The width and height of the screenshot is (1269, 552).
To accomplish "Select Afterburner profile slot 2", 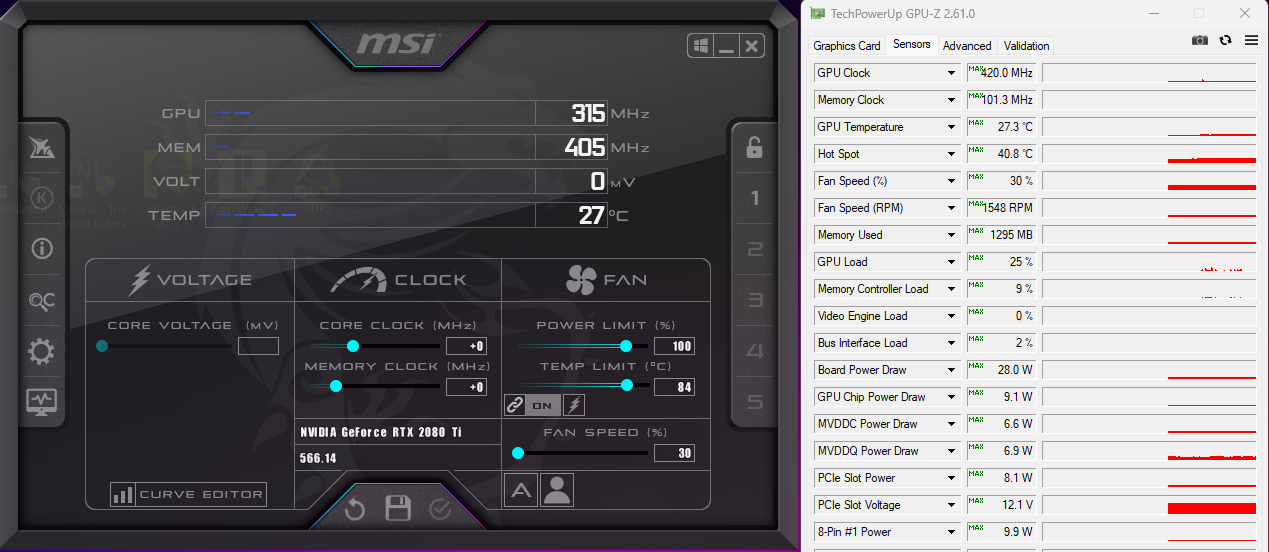I will click(x=755, y=249).
